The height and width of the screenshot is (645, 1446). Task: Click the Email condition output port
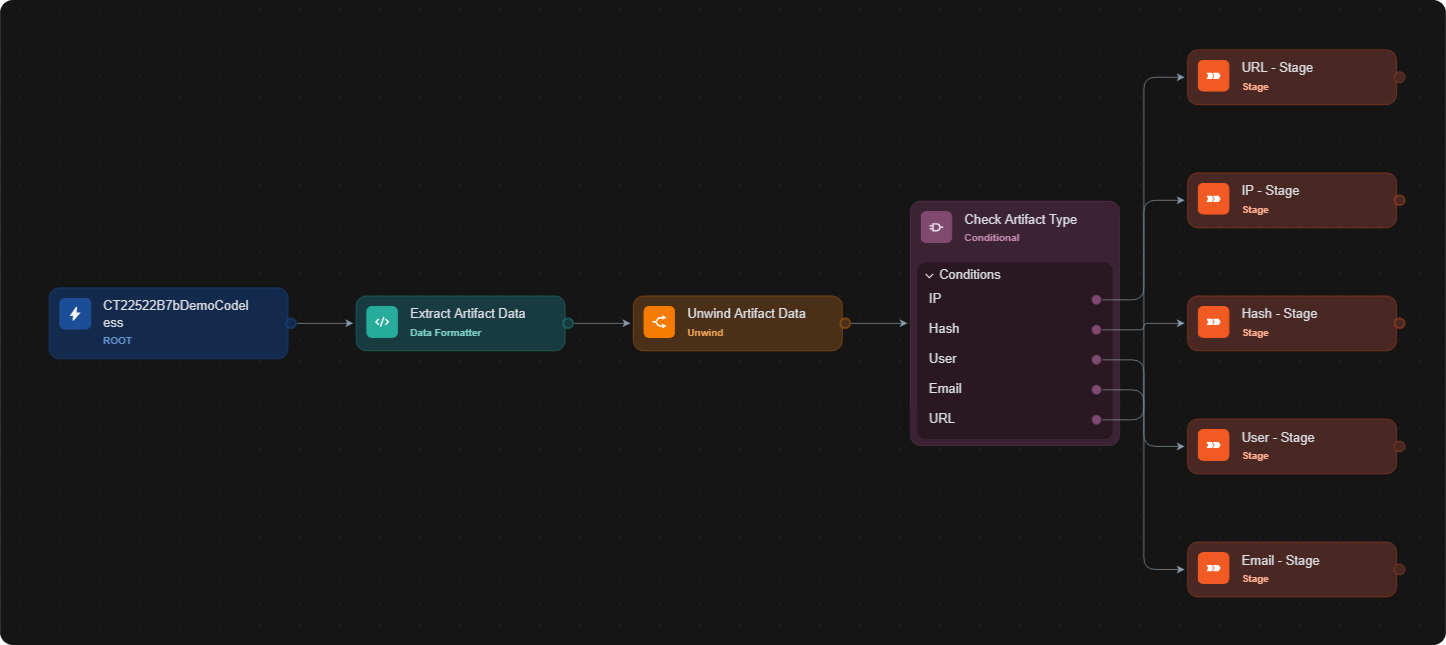[1096, 389]
